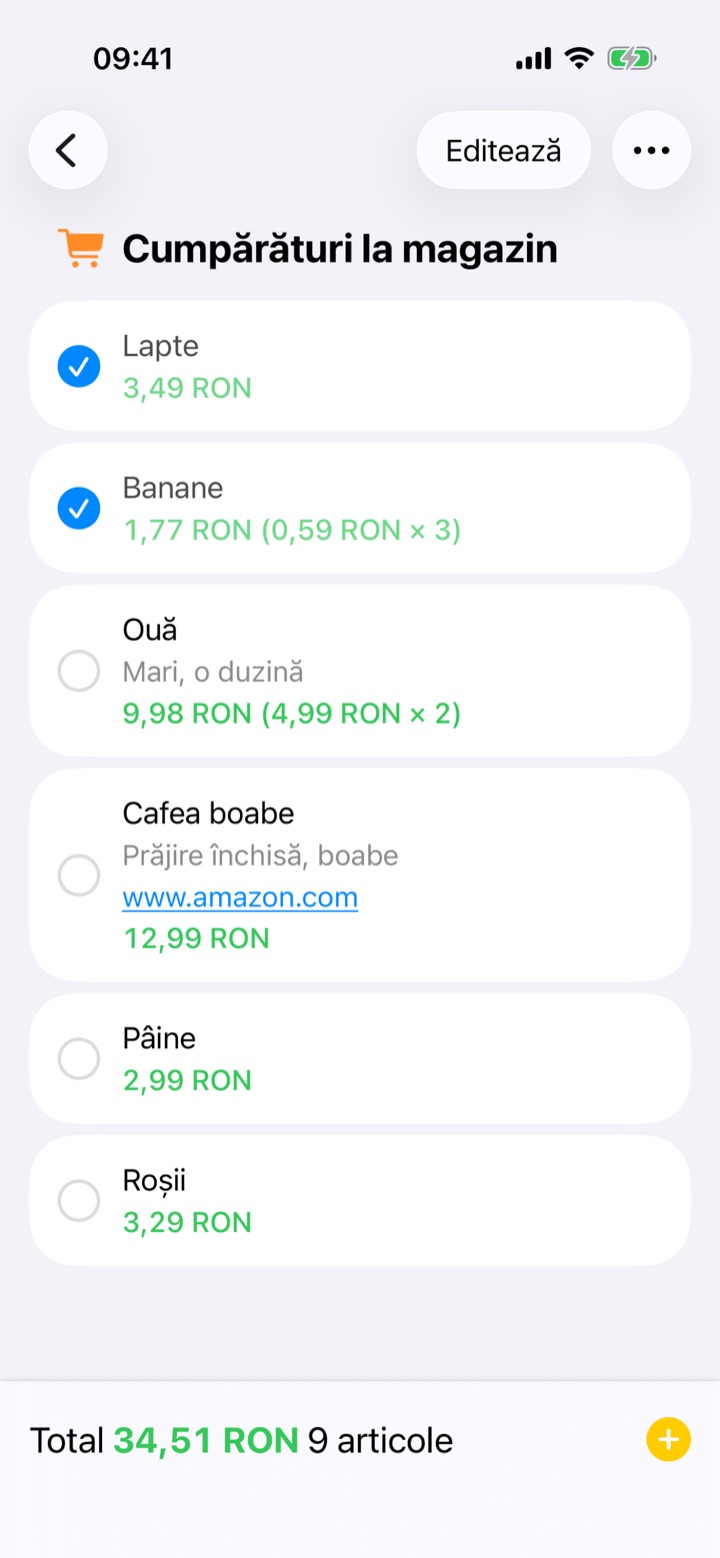This screenshot has width=720, height=1558.
Task: Tap the yellow plus add item button
Action: pyautogui.click(x=668, y=1440)
